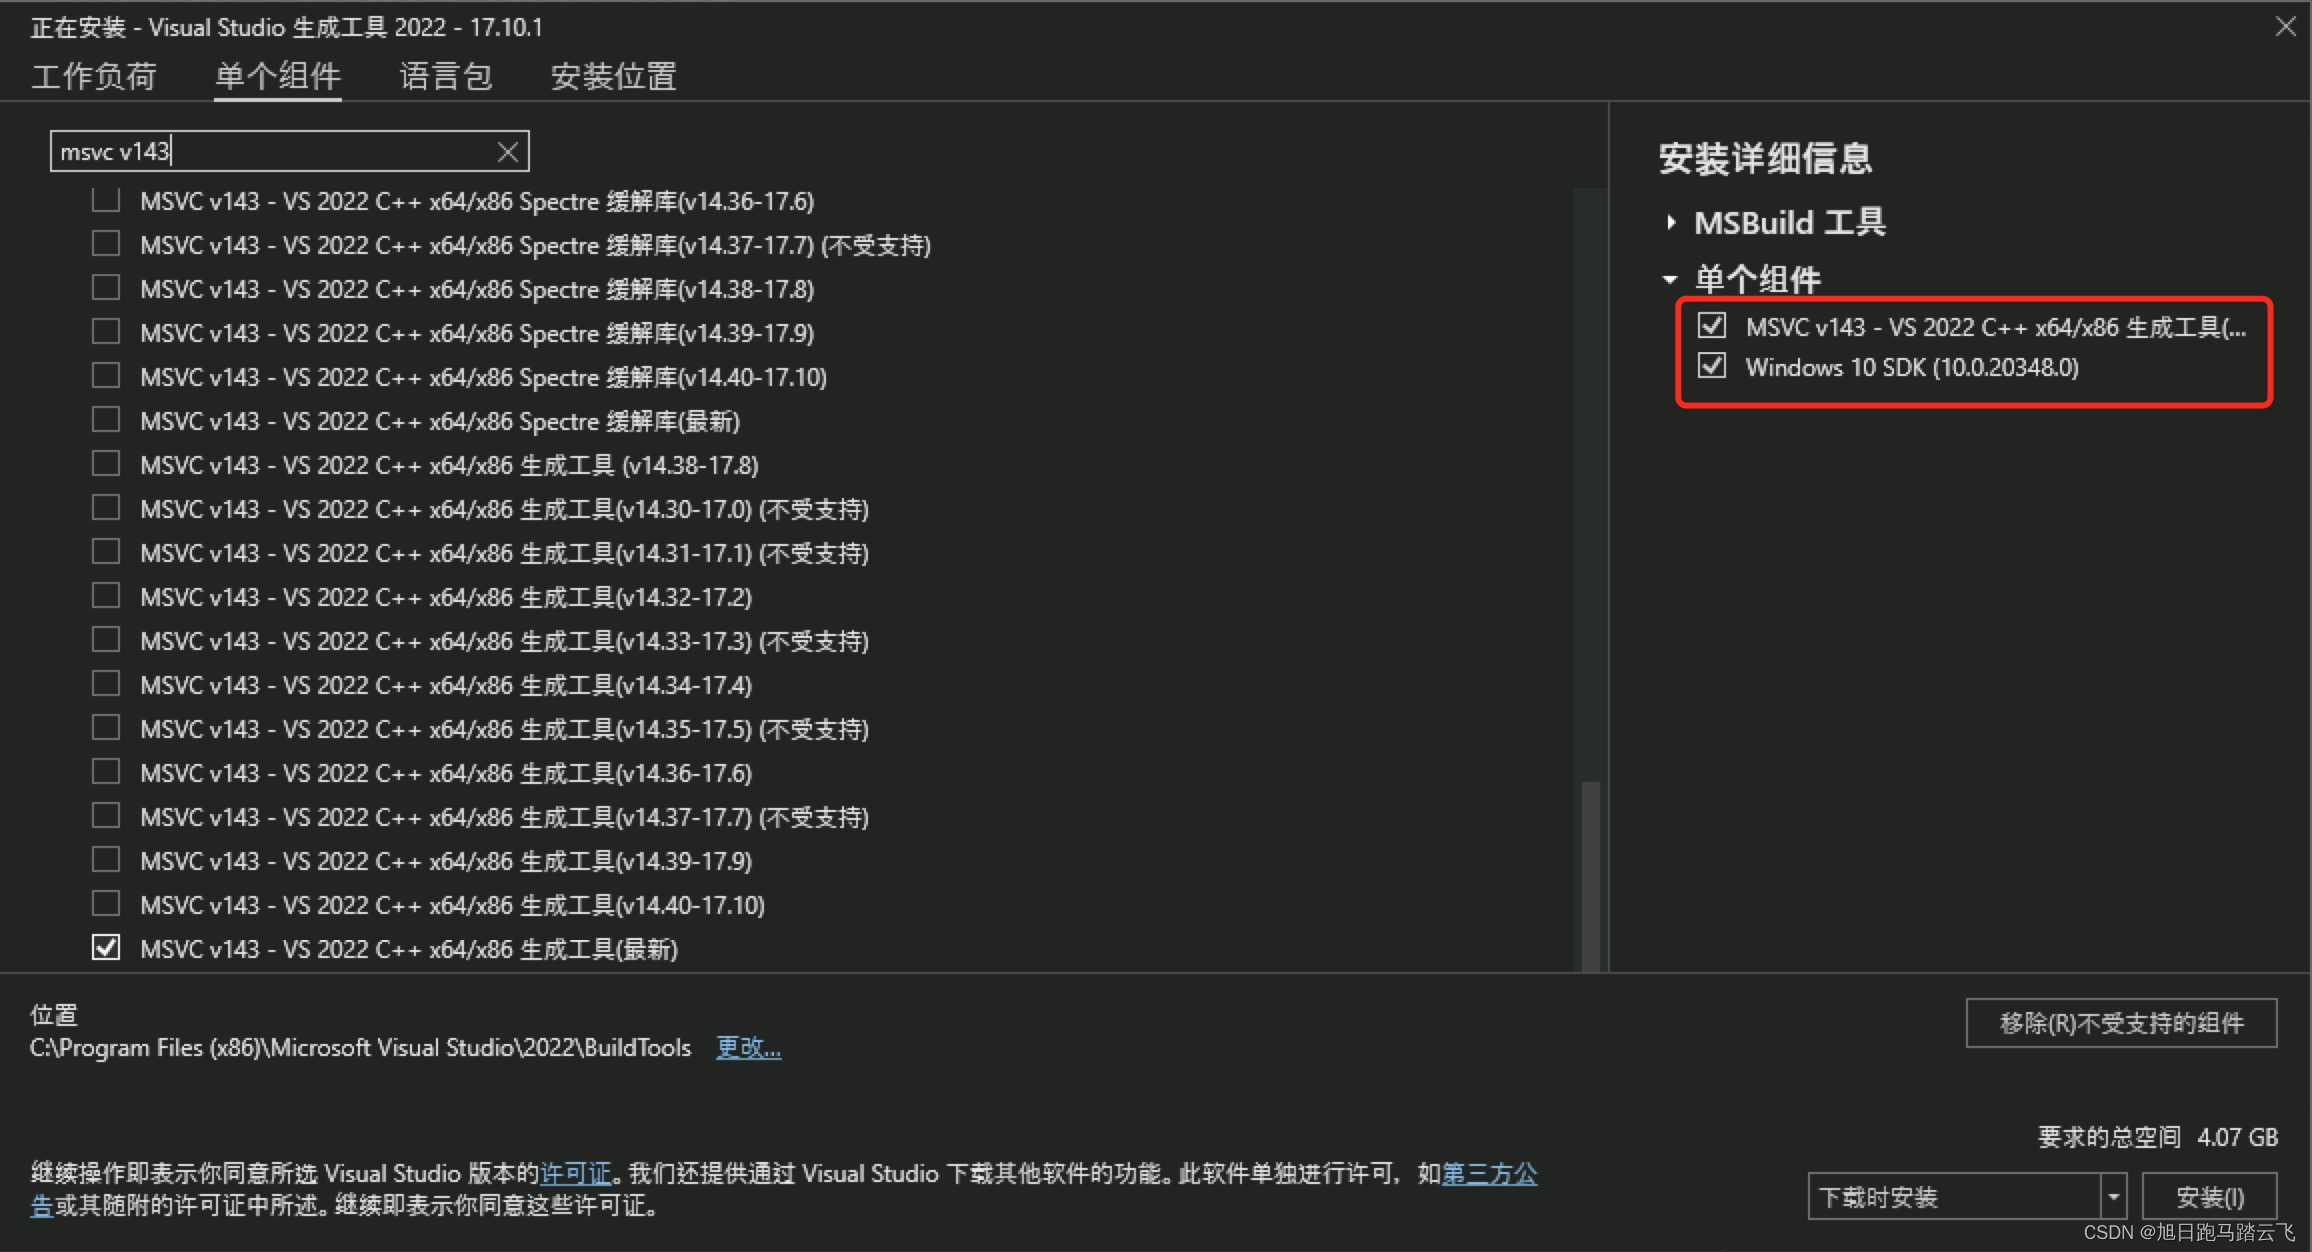
Task: Select Spectre 缓解库(v14.40-17.10) checkbox
Action: pyautogui.click(x=106, y=376)
